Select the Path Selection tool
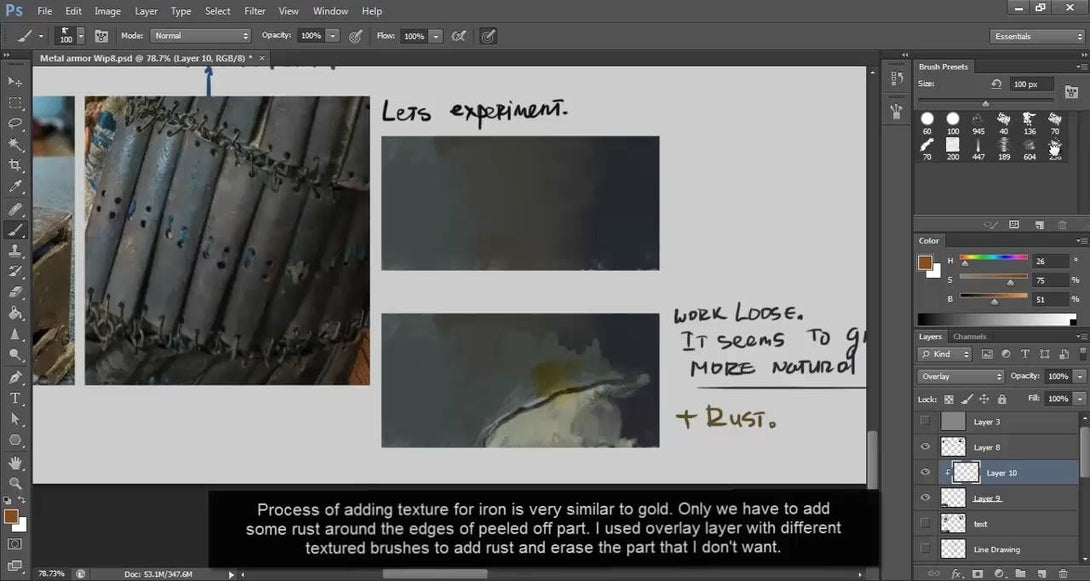Viewport: 1090px width, 581px height. 15,419
